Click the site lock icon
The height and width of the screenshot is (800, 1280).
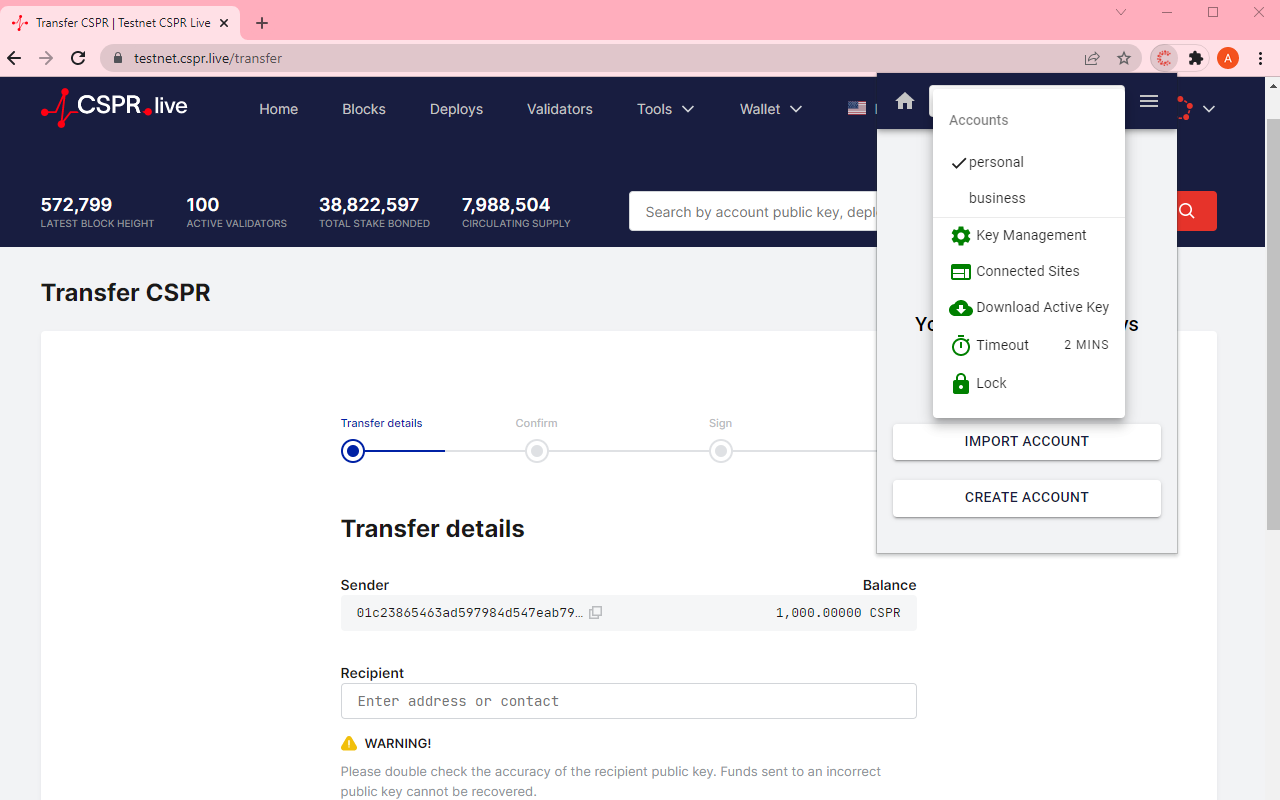pos(118,58)
